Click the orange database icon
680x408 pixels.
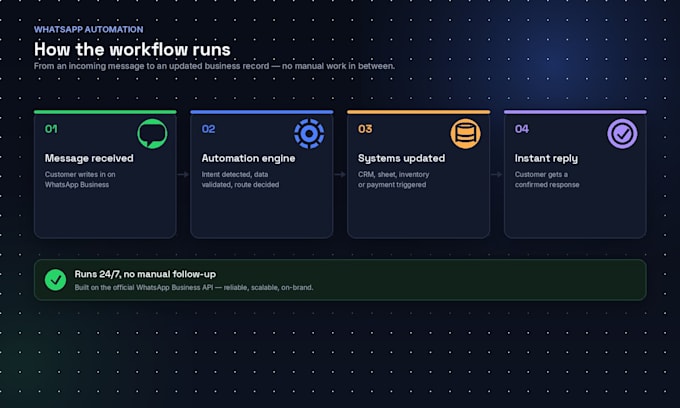[x=466, y=134]
